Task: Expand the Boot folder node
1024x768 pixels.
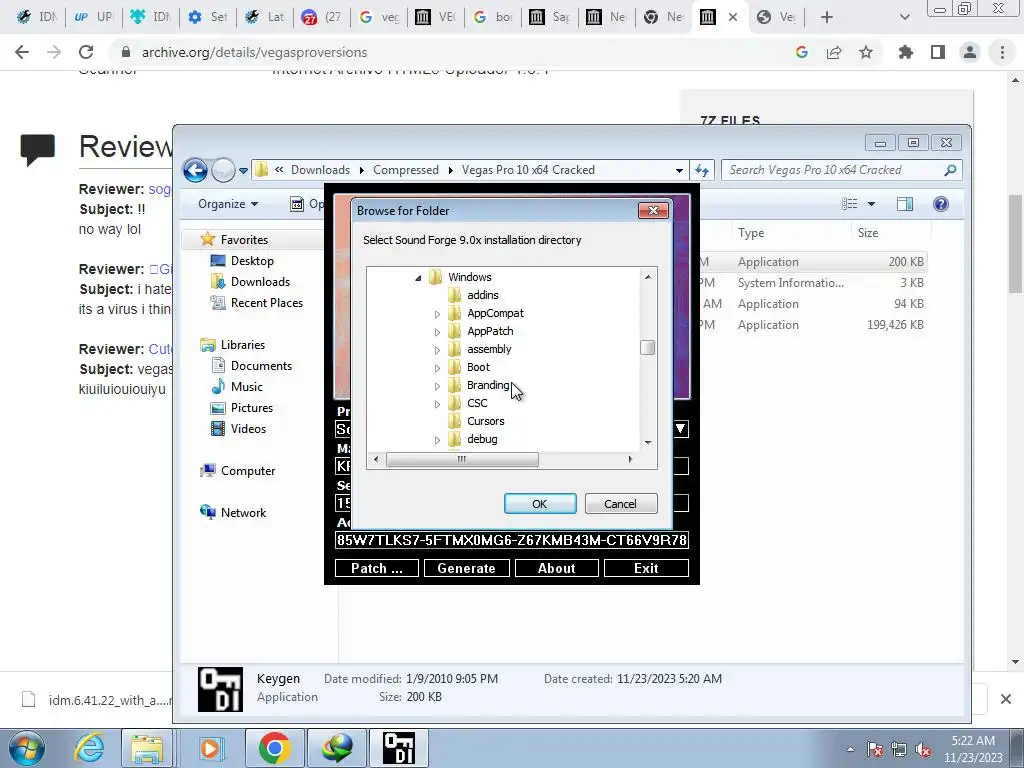Action: (x=438, y=368)
